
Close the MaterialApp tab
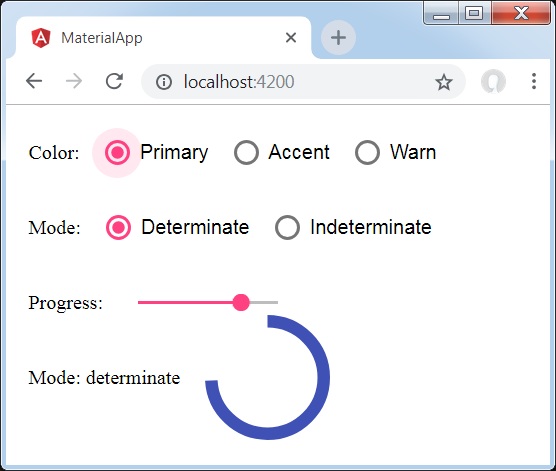click(x=291, y=37)
